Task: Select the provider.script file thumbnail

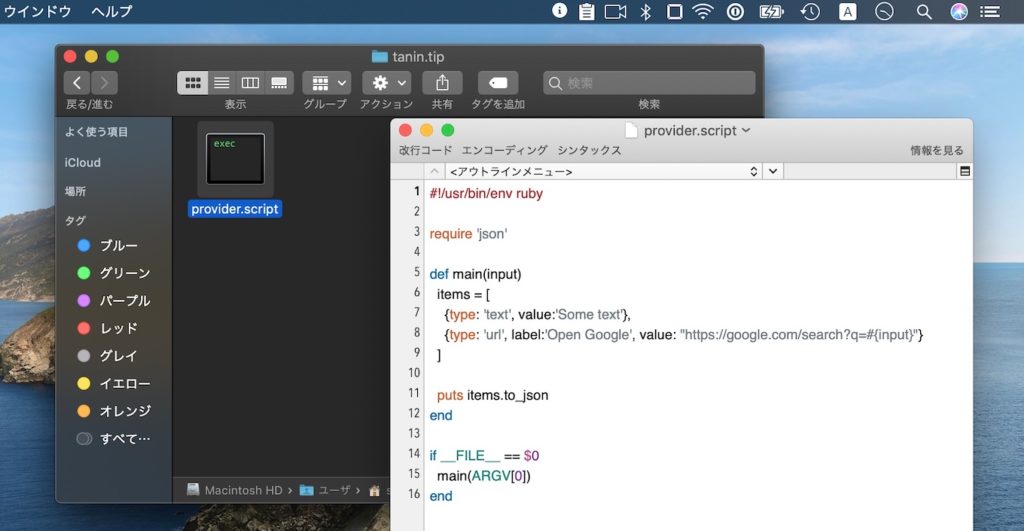Action: pyautogui.click(x=235, y=159)
